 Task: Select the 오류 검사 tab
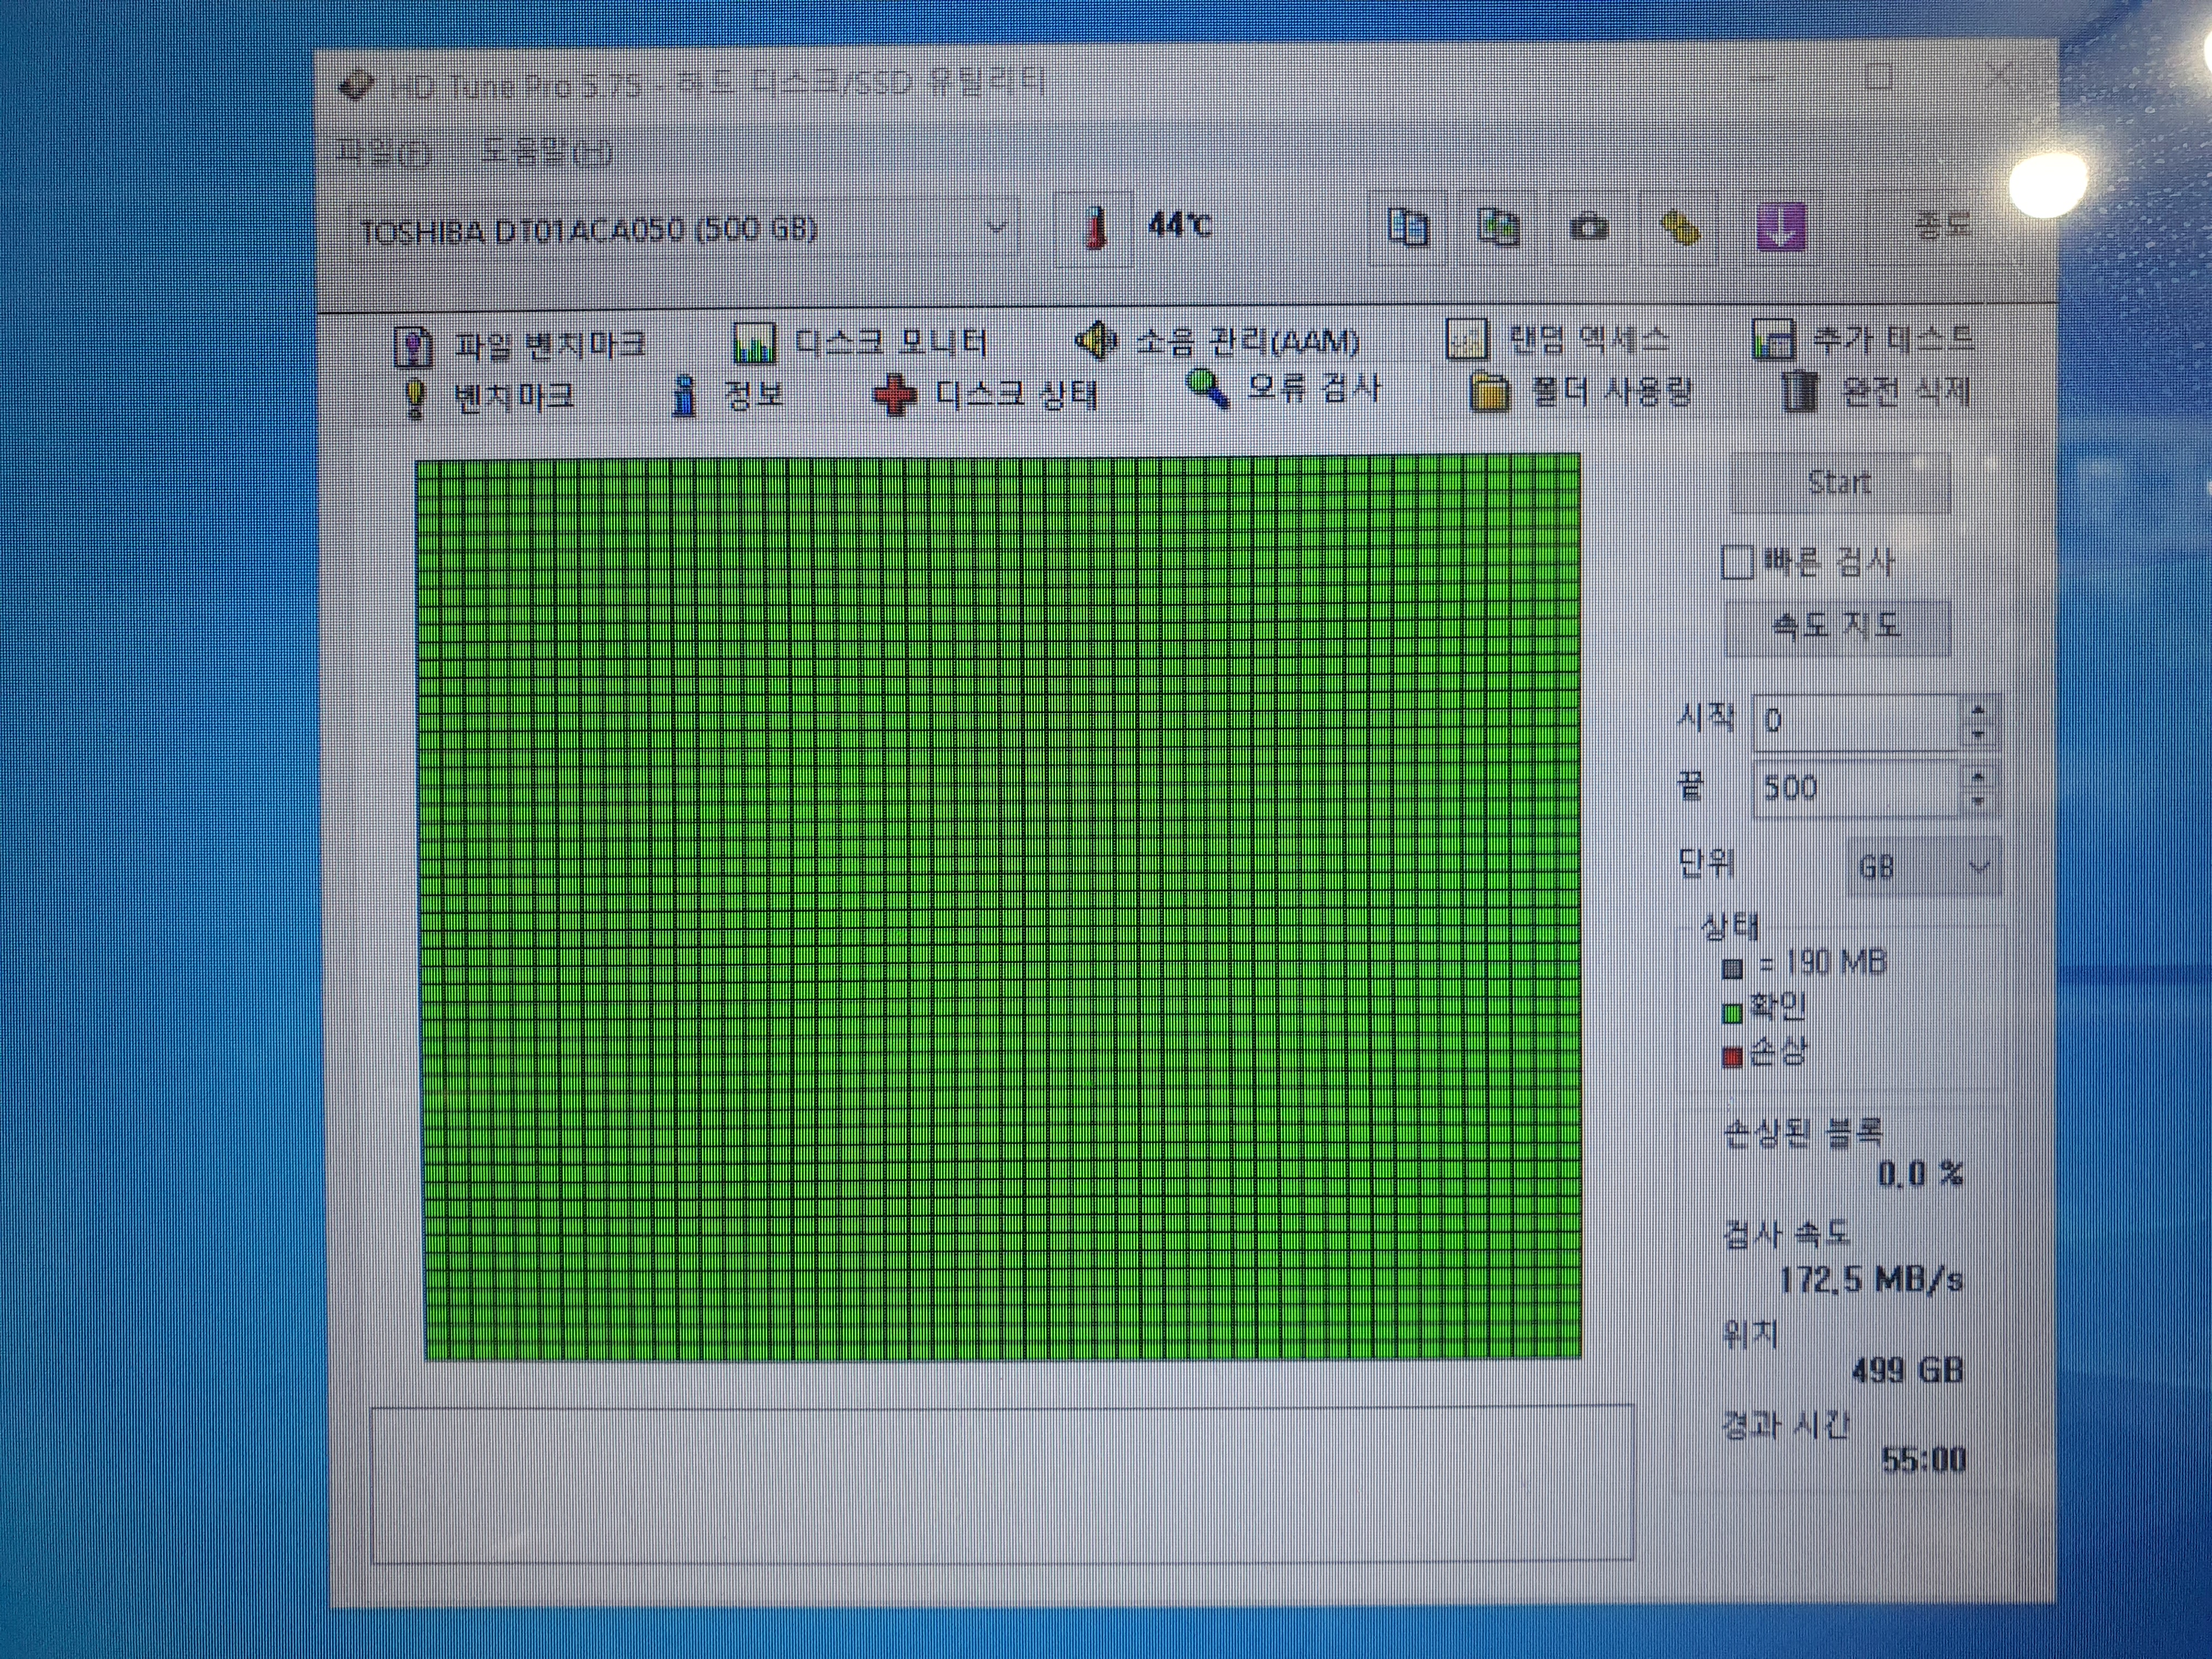pyautogui.click(x=1284, y=389)
